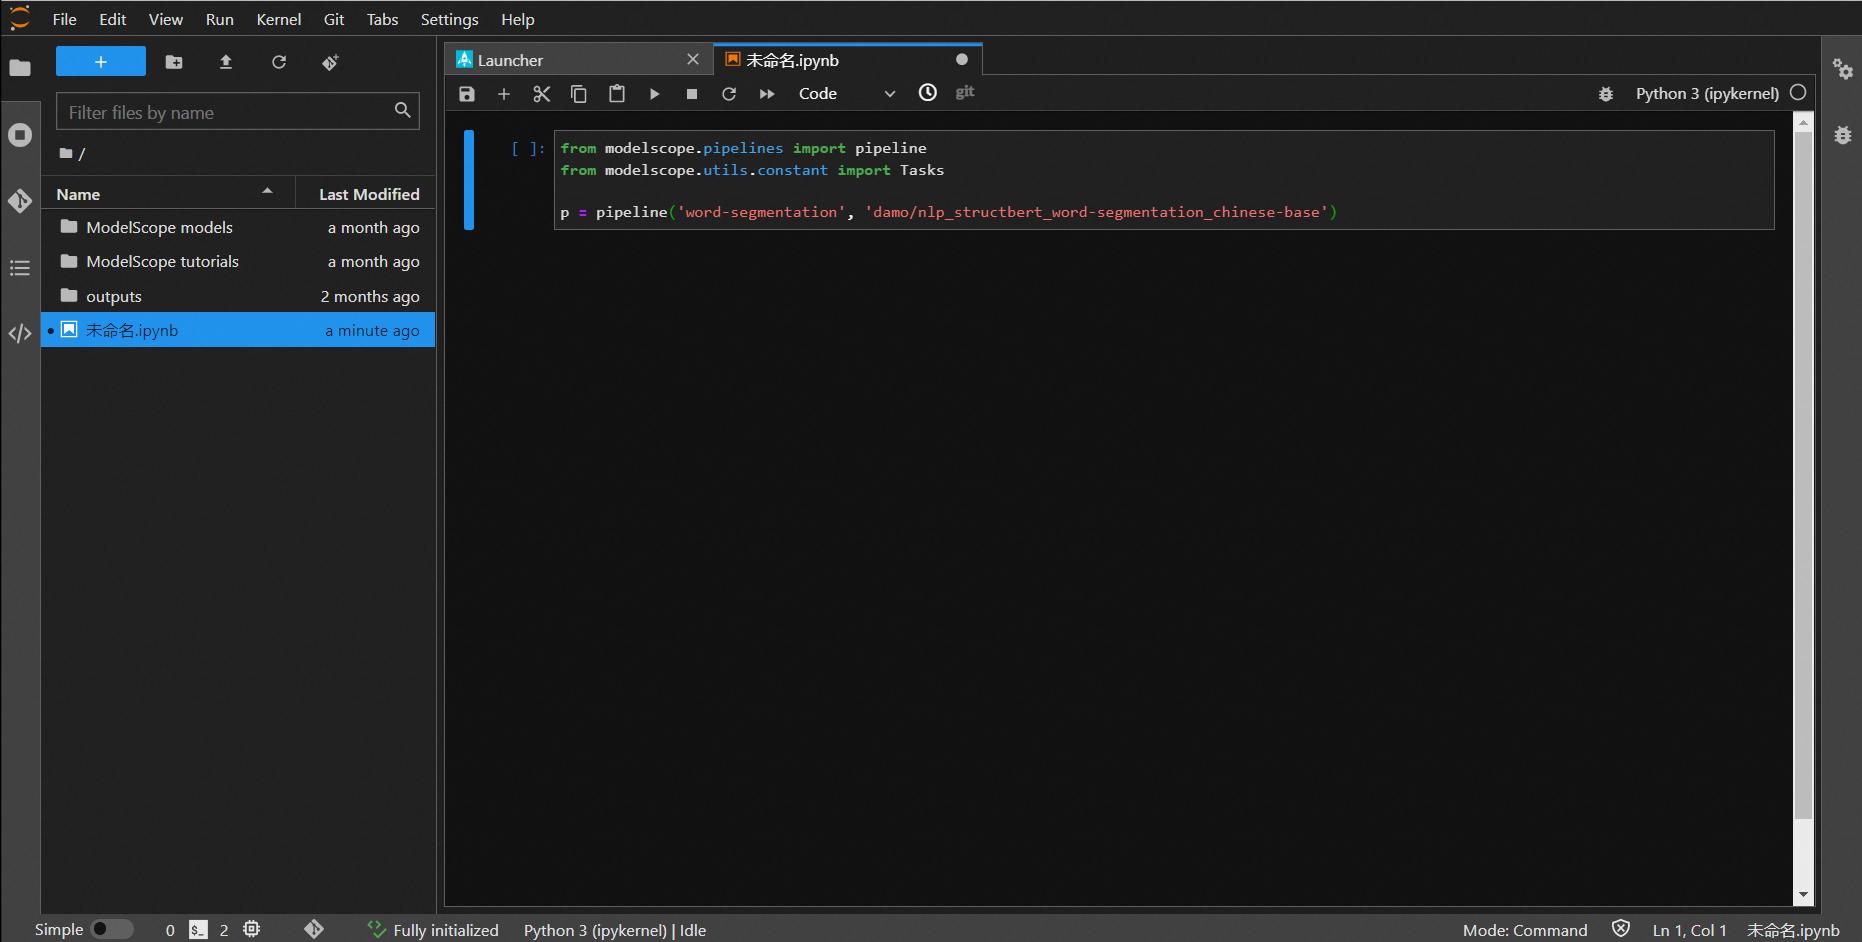Paste cell from clipboard
1862x942 pixels.
[x=617, y=93]
